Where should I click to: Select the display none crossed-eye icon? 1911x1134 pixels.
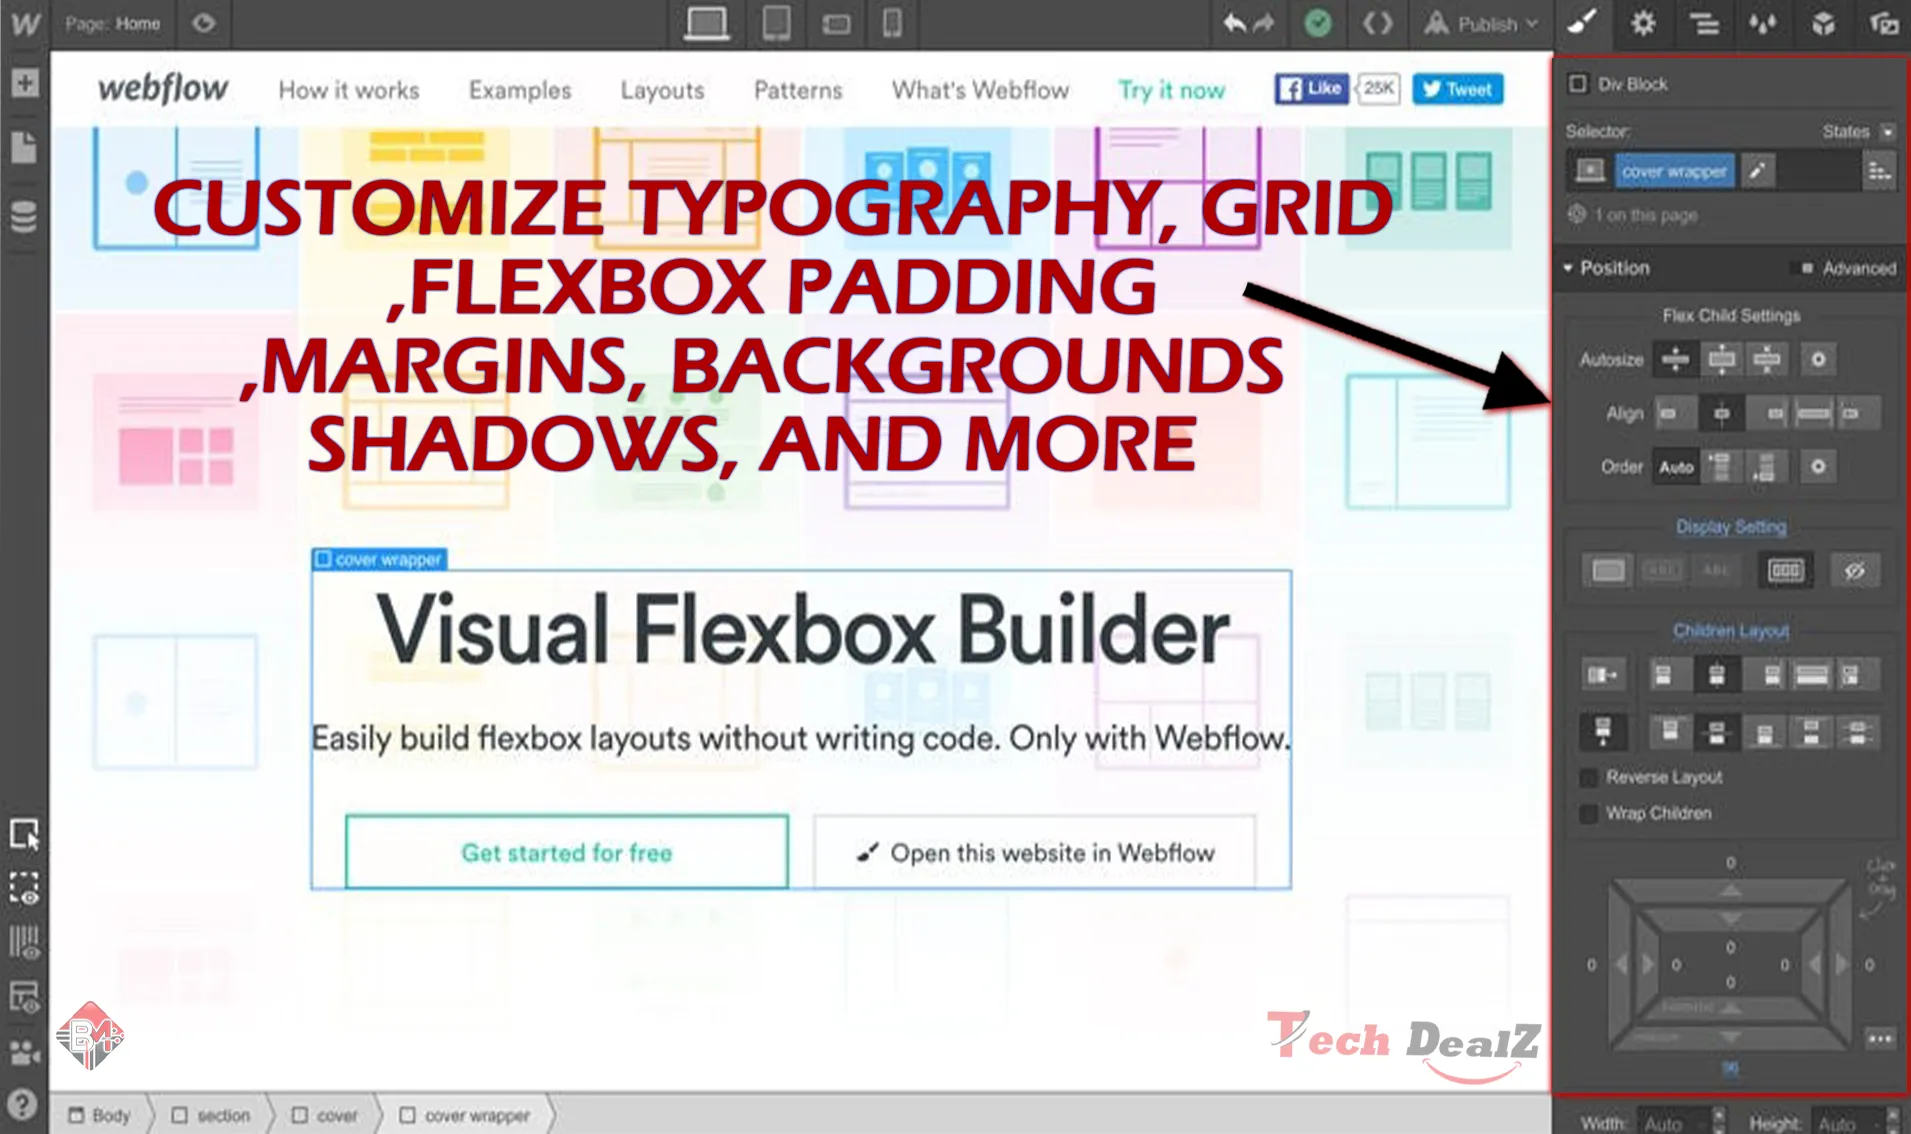1854,570
